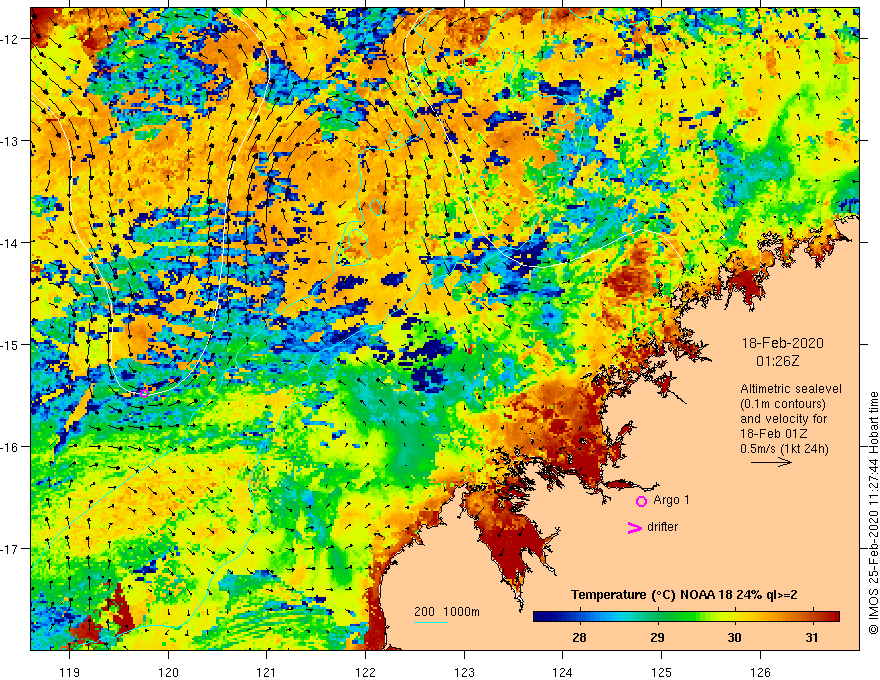Click the 0.5m/s velocity scale arrow
This screenshot has width=880, height=680.
pyautogui.click(x=771, y=462)
